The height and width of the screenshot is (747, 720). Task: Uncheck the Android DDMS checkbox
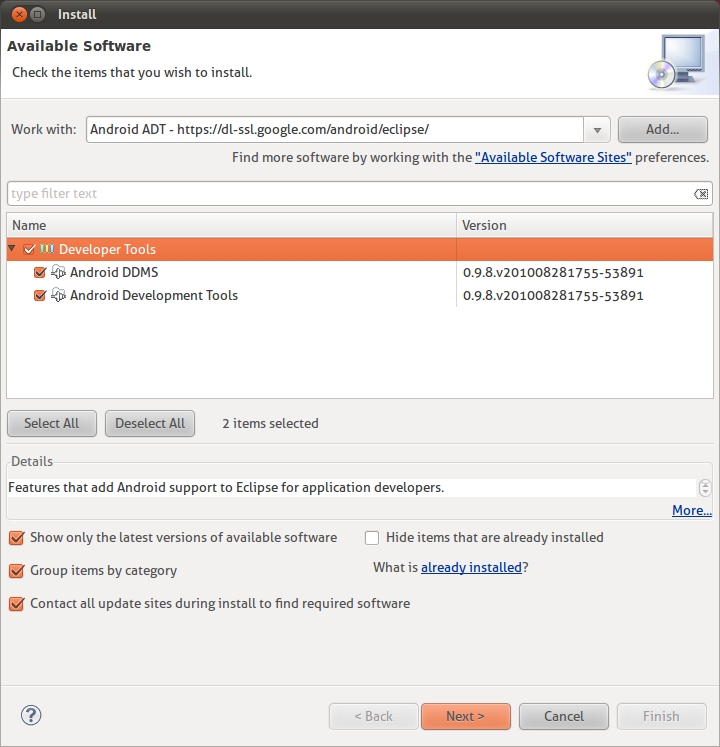tap(40, 273)
